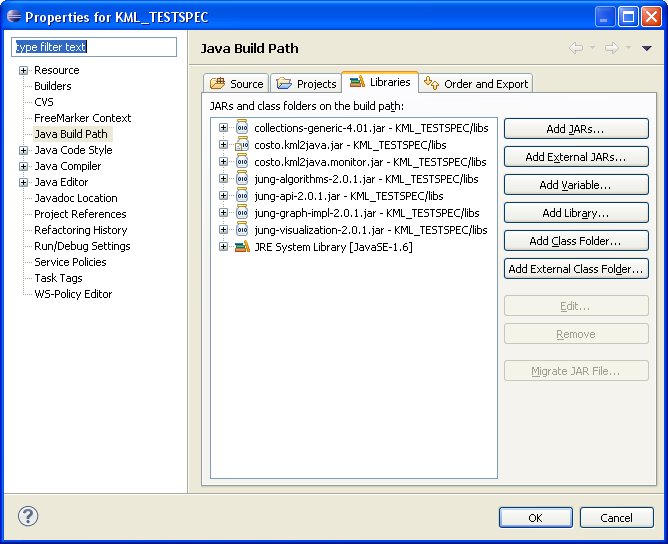The image size is (668, 544).
Task: Click the forward navigation arrow icon
Action: coord(611,48)
